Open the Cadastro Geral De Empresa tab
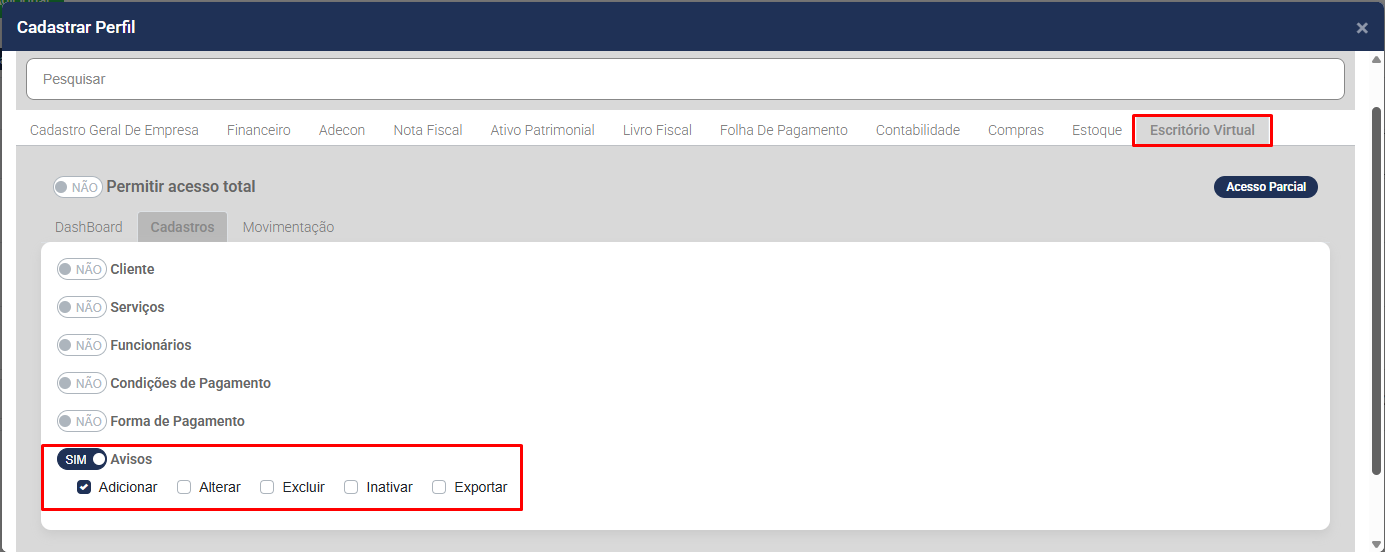Screen dimensions: 1385x552 pyautogui.click(x=114, y=130)
